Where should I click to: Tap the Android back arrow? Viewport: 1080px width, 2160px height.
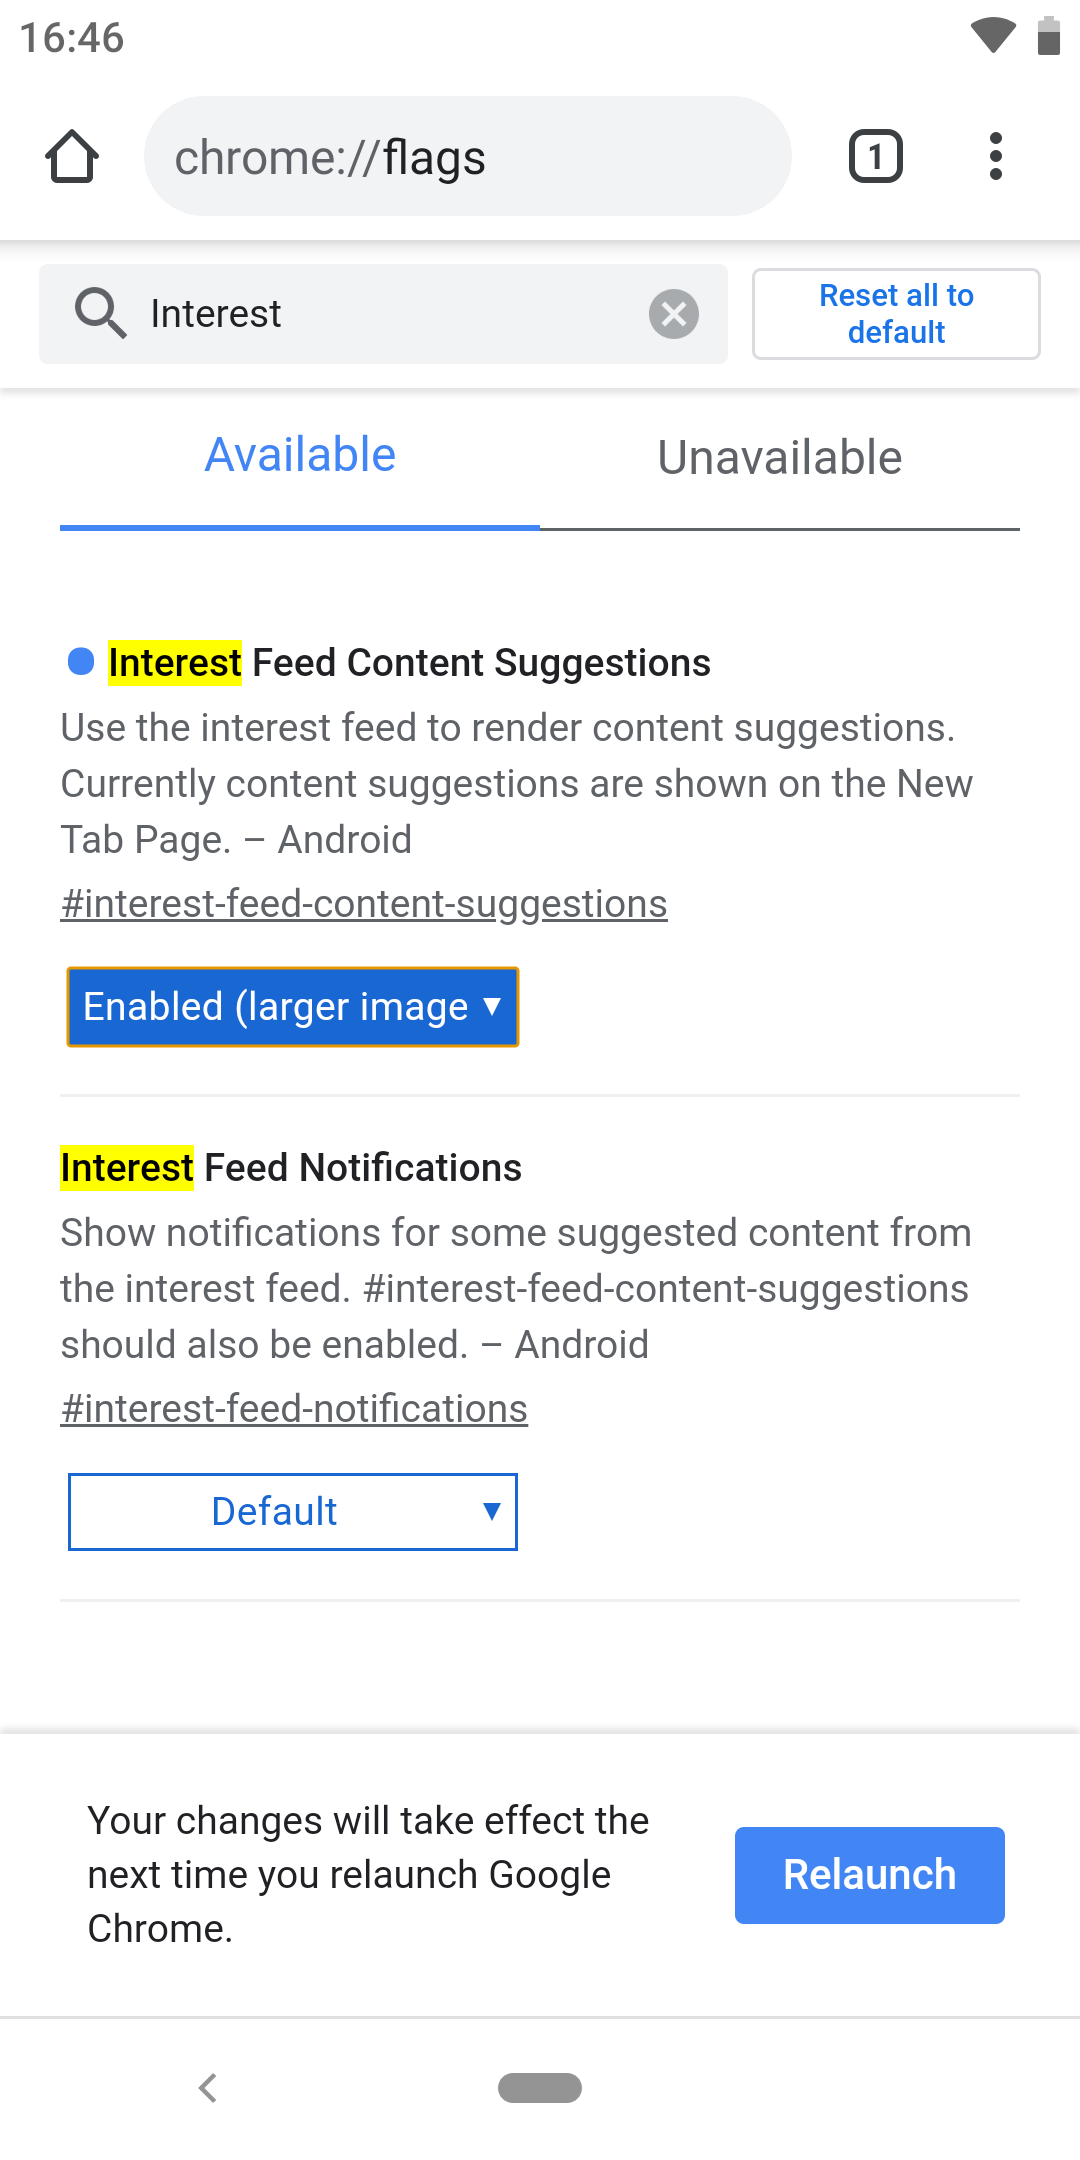click(x=208, y=2088)
